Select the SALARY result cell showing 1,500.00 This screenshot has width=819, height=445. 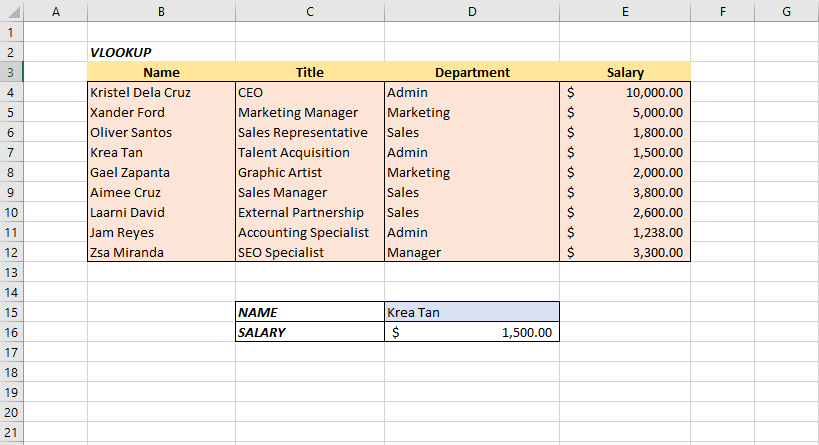pos(472,332)
